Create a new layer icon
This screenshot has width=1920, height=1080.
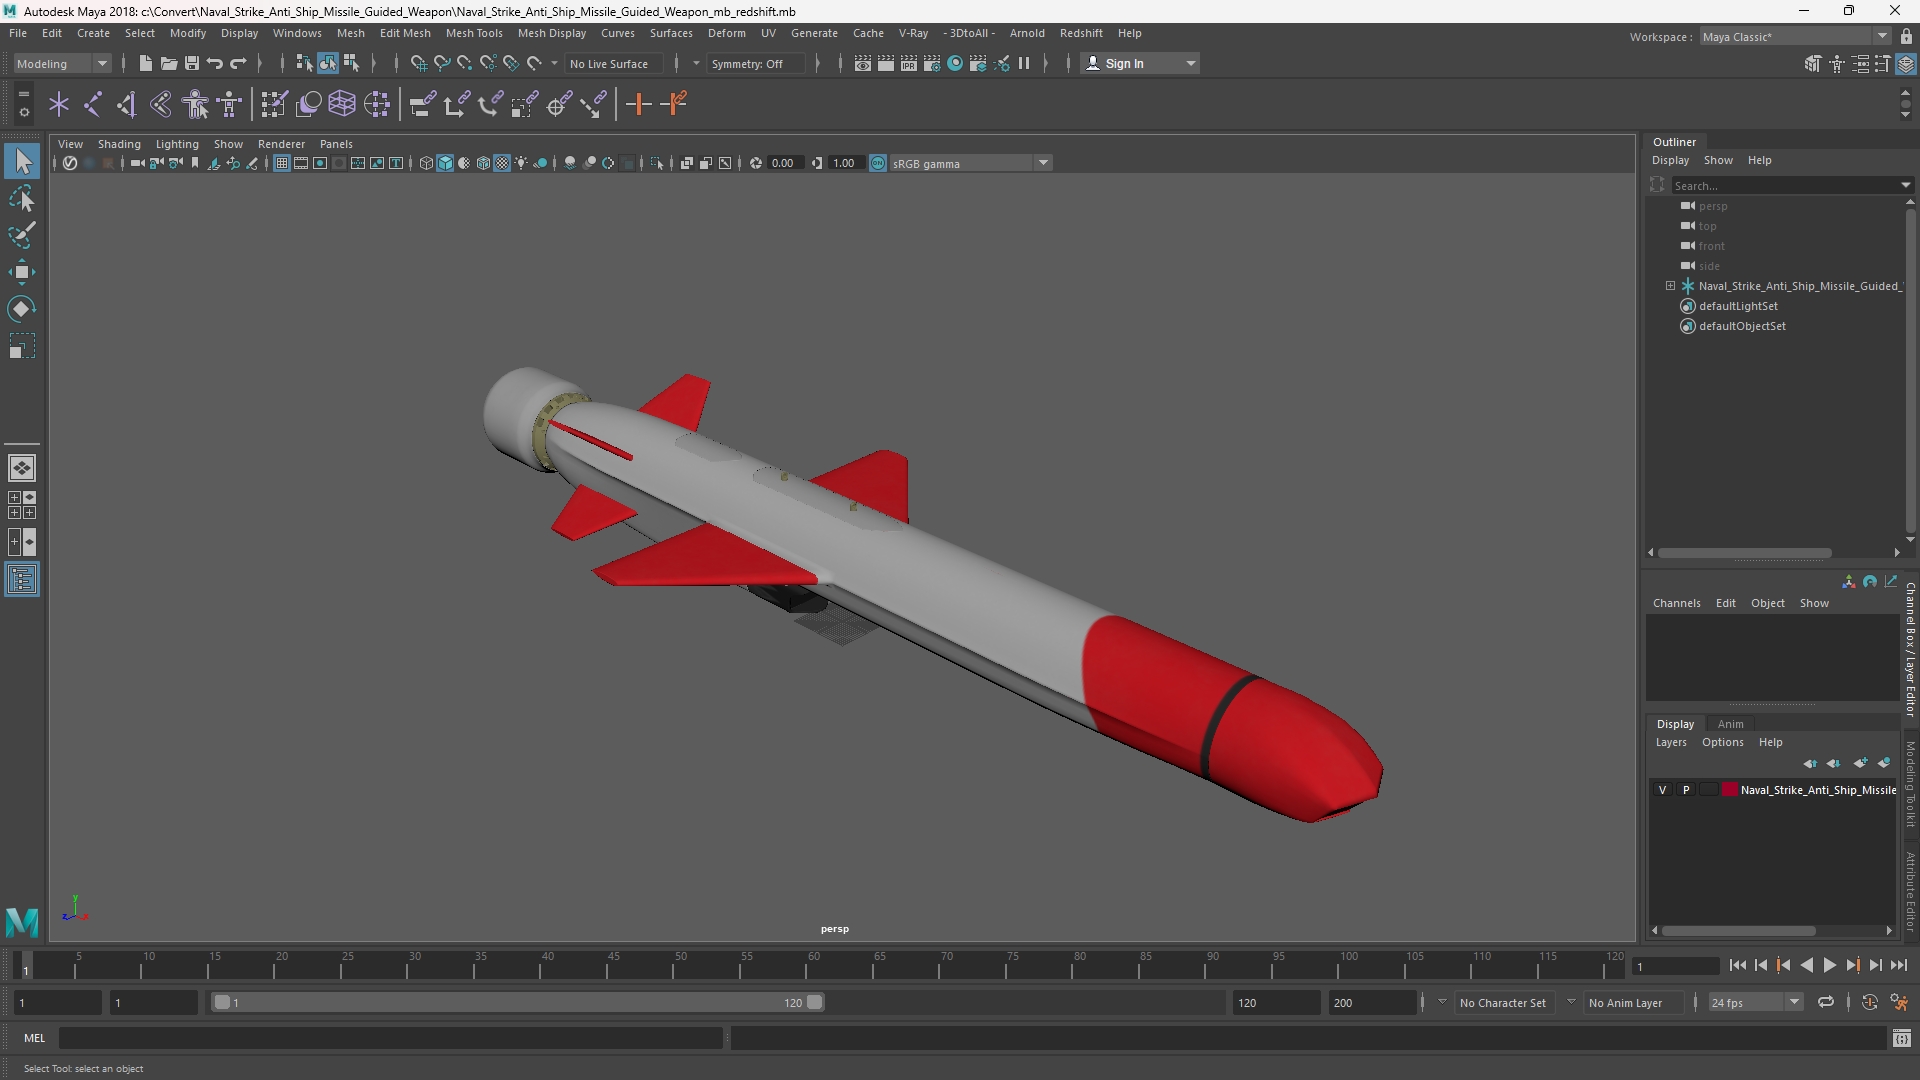pos(1860,763)
